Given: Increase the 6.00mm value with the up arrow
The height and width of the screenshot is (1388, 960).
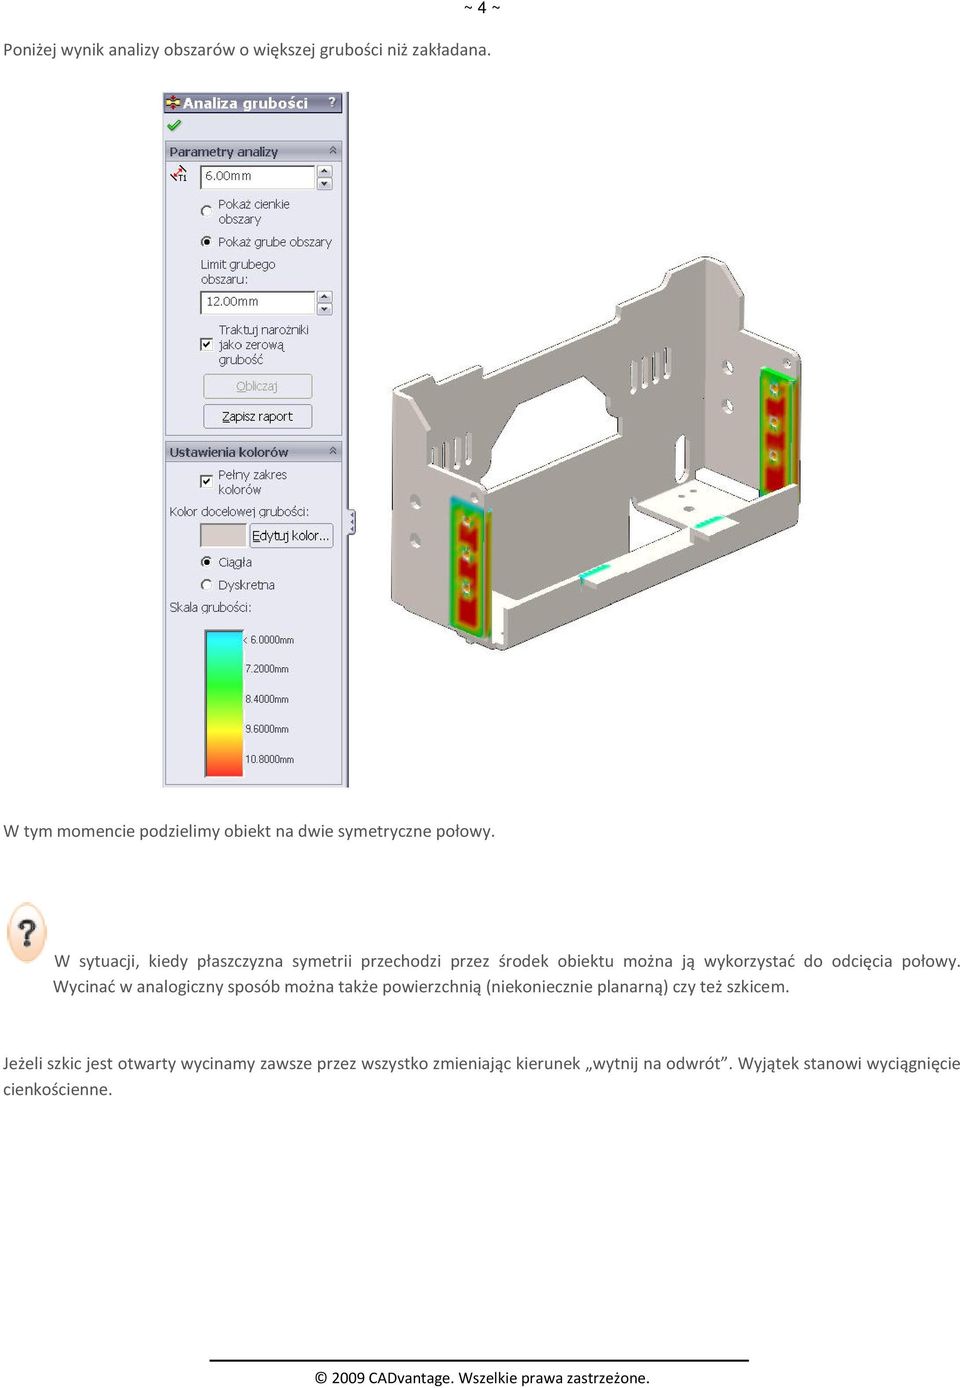Looking at the screenshot, I should tap(324, 171).
